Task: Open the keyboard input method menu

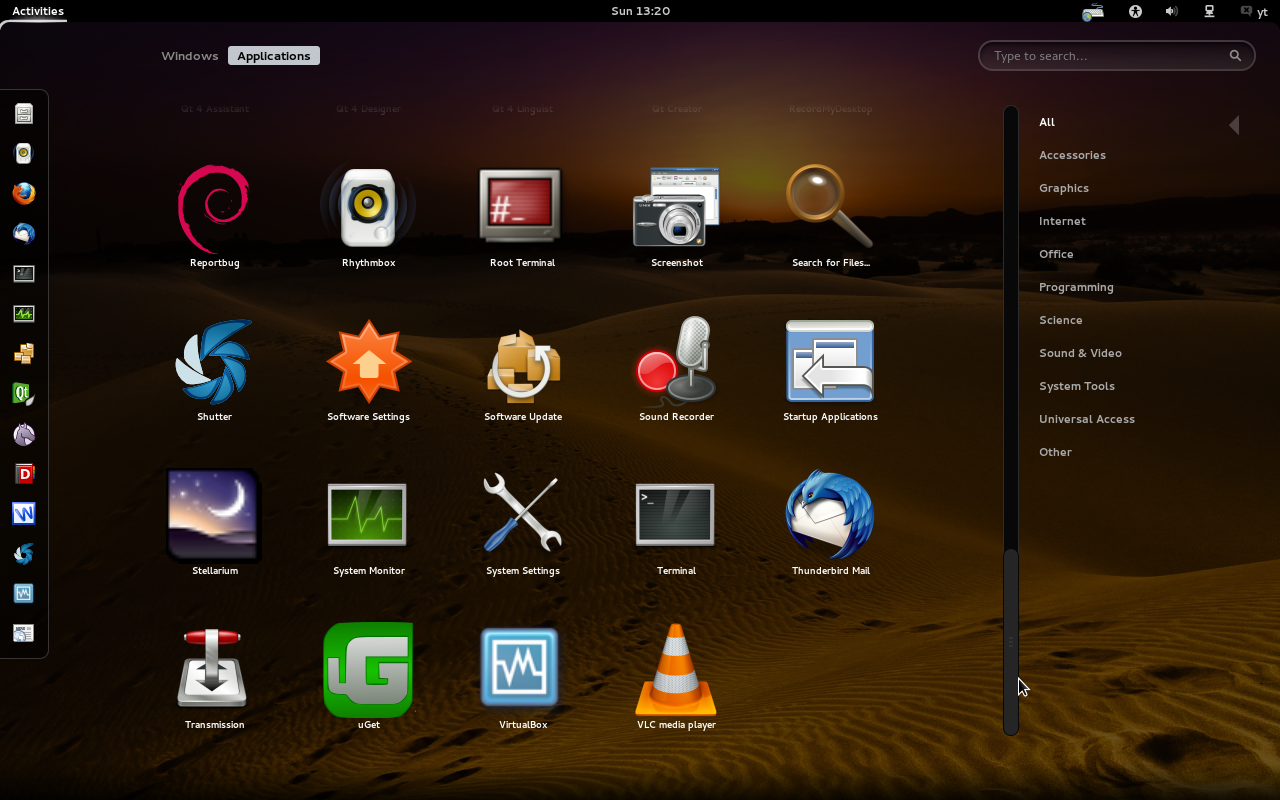Action: [x=1093, y=12]
